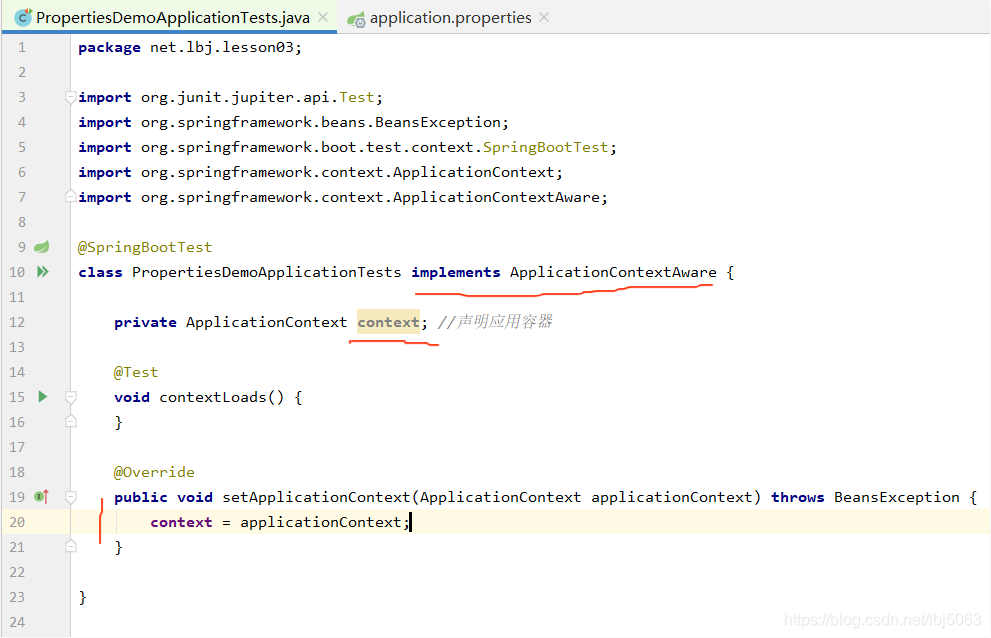Screen dimensions: 991x638
Task: Click the class name PropertiesDemoApplicationTests on line 10
Action: [266, 273]
